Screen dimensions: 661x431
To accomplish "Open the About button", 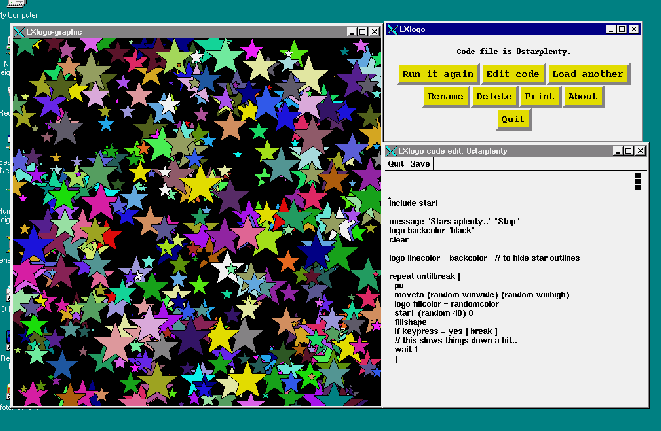I will pyautogui.click(x=582, y=96).
